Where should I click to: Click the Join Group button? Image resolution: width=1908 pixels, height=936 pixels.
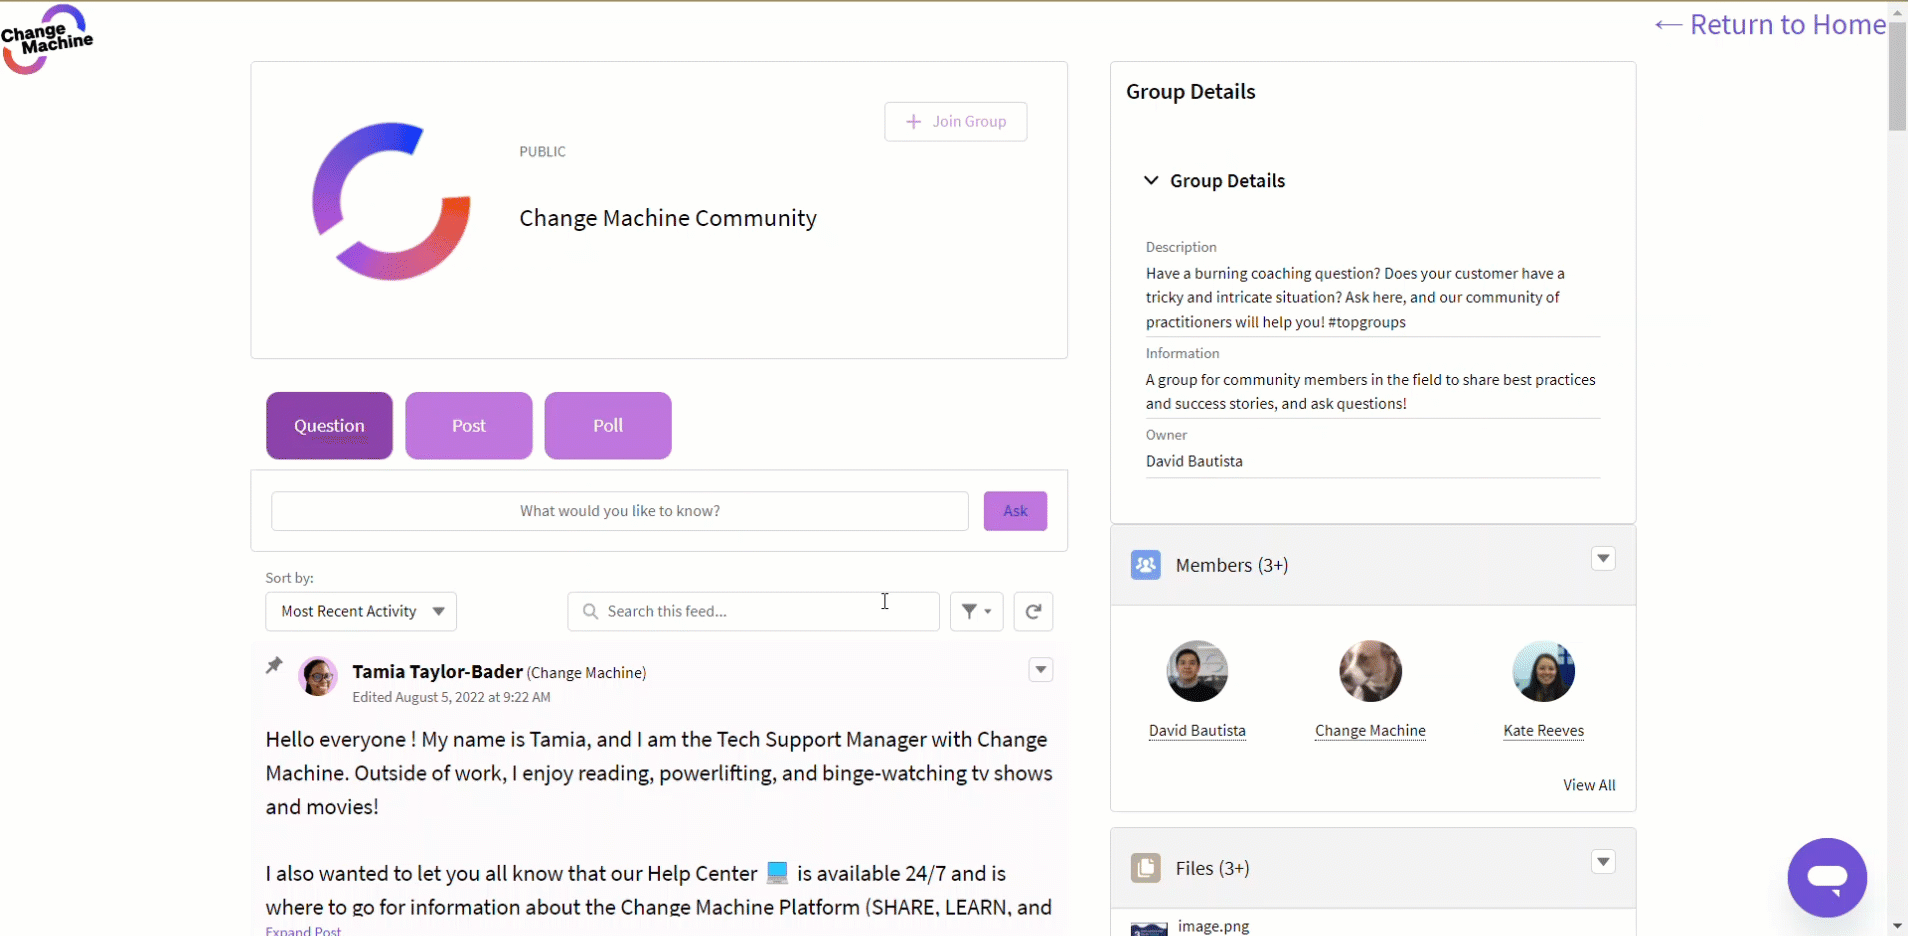click(955, 122)
